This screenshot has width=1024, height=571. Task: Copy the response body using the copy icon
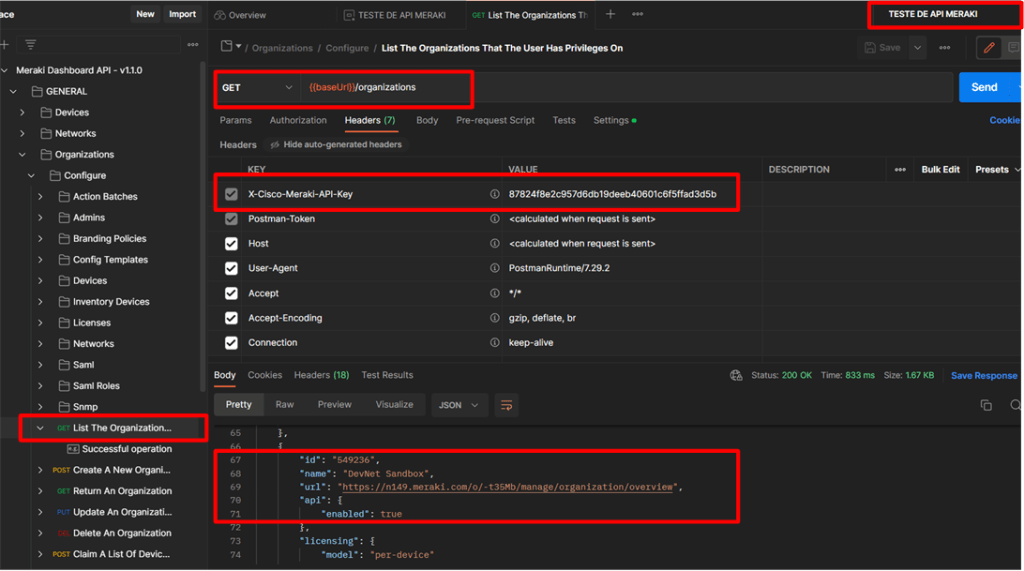pos(986,405)
